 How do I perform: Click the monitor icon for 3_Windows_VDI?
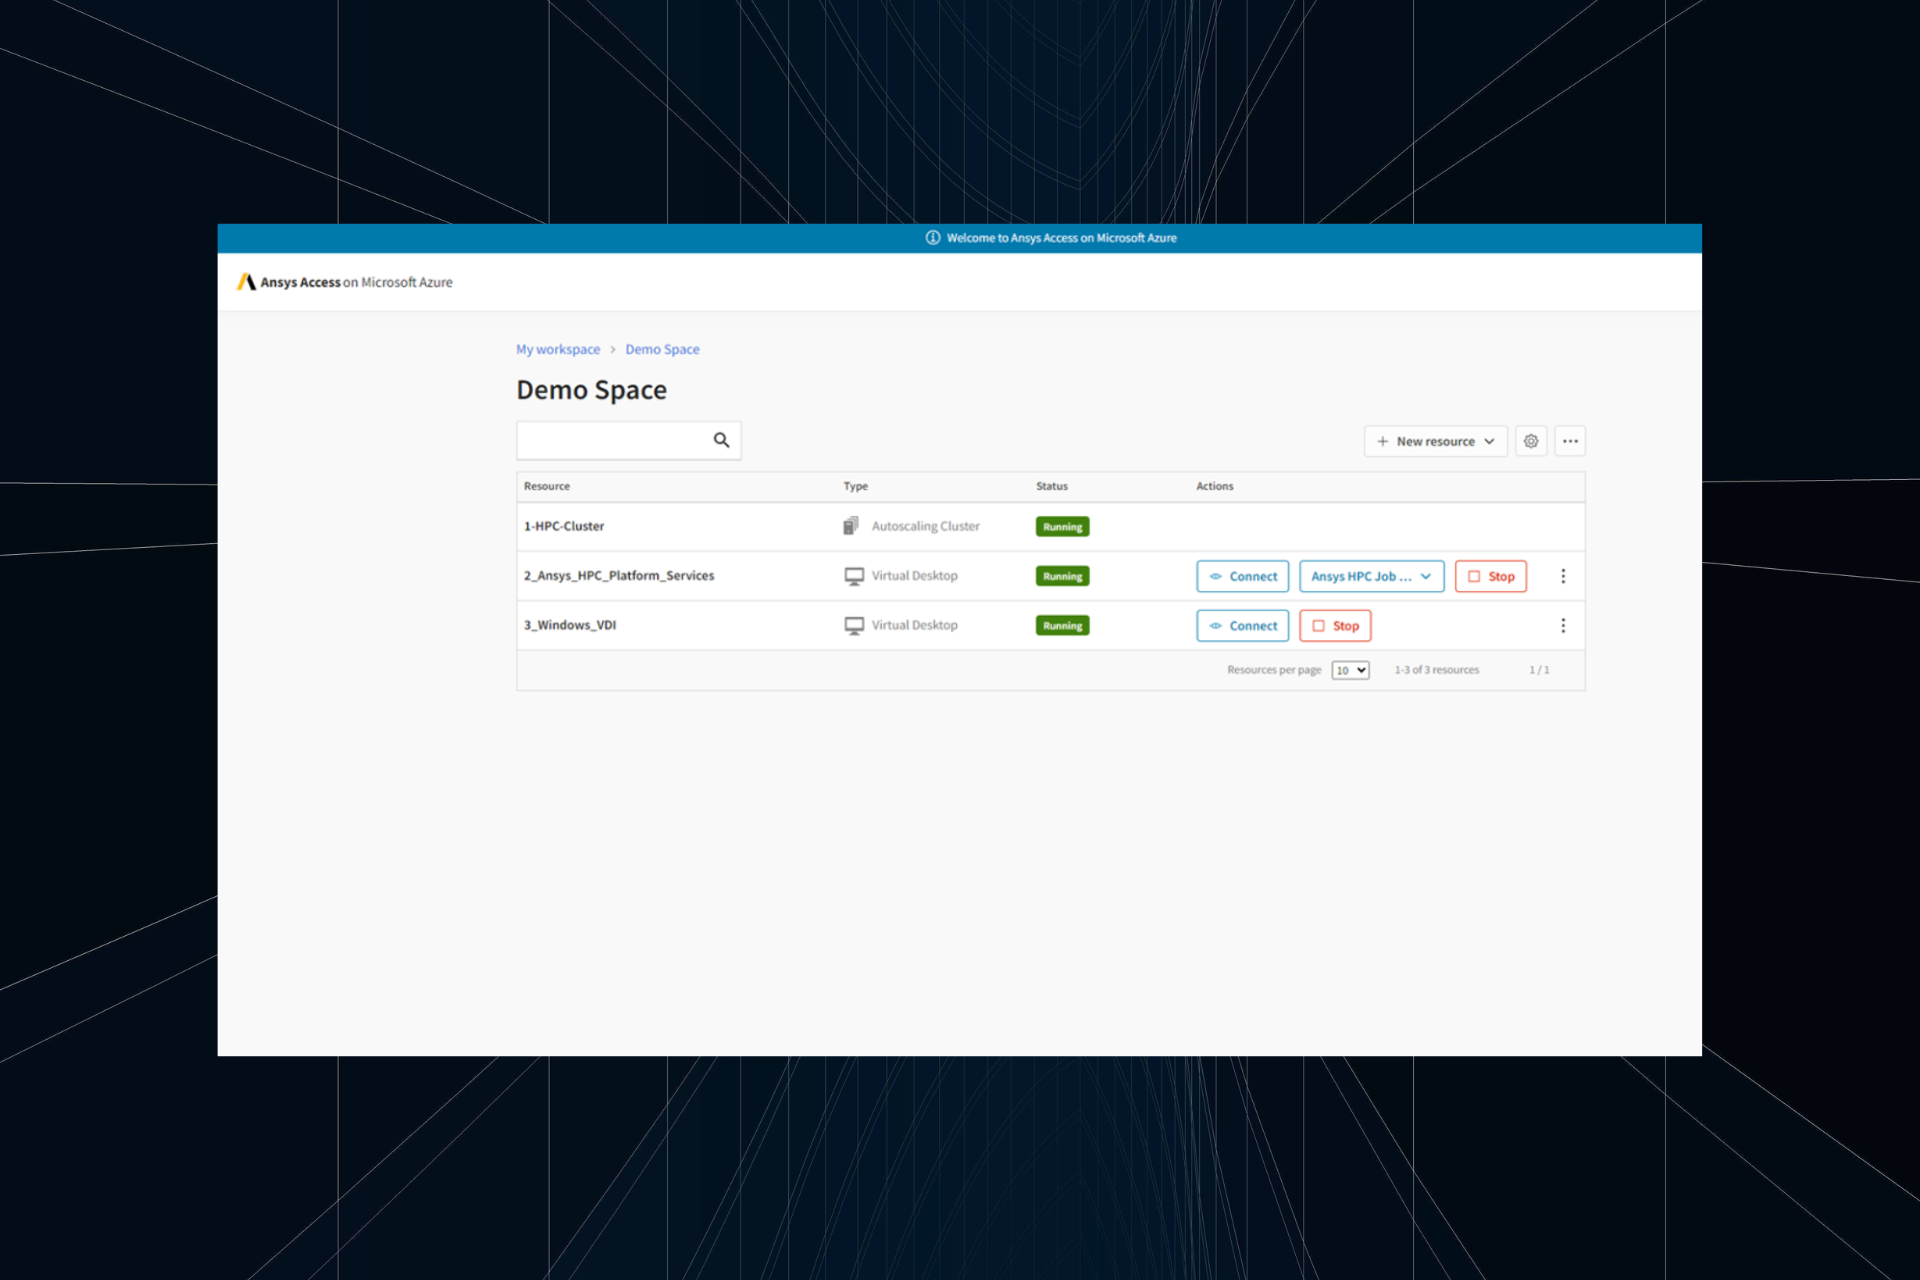(854, 626)
